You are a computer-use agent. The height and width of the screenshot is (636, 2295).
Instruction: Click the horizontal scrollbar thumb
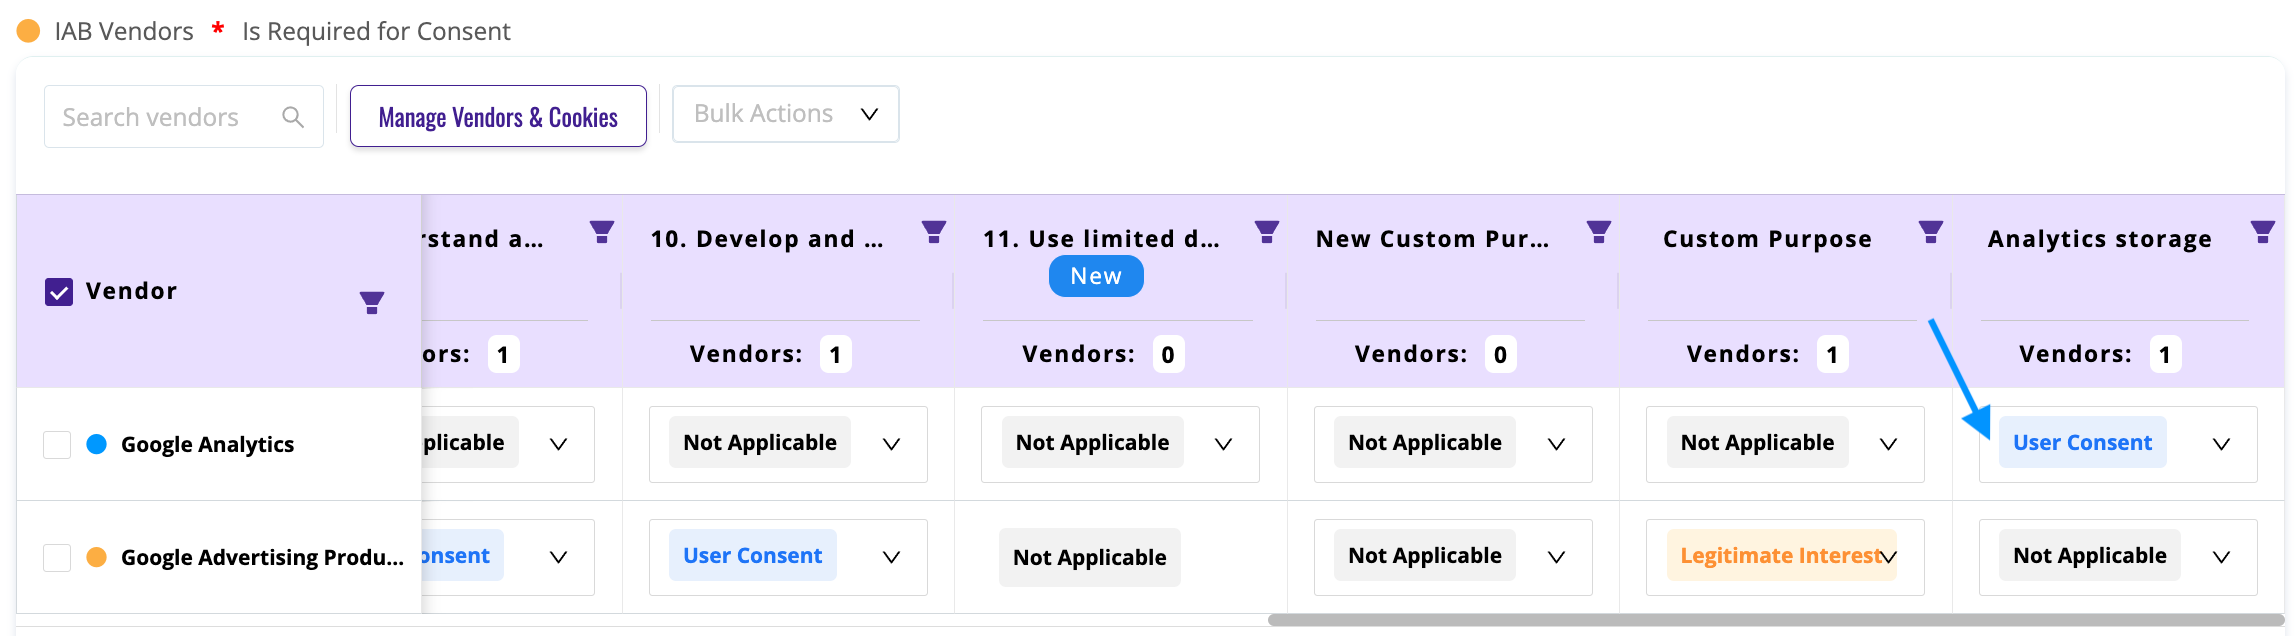(1774, 620)
